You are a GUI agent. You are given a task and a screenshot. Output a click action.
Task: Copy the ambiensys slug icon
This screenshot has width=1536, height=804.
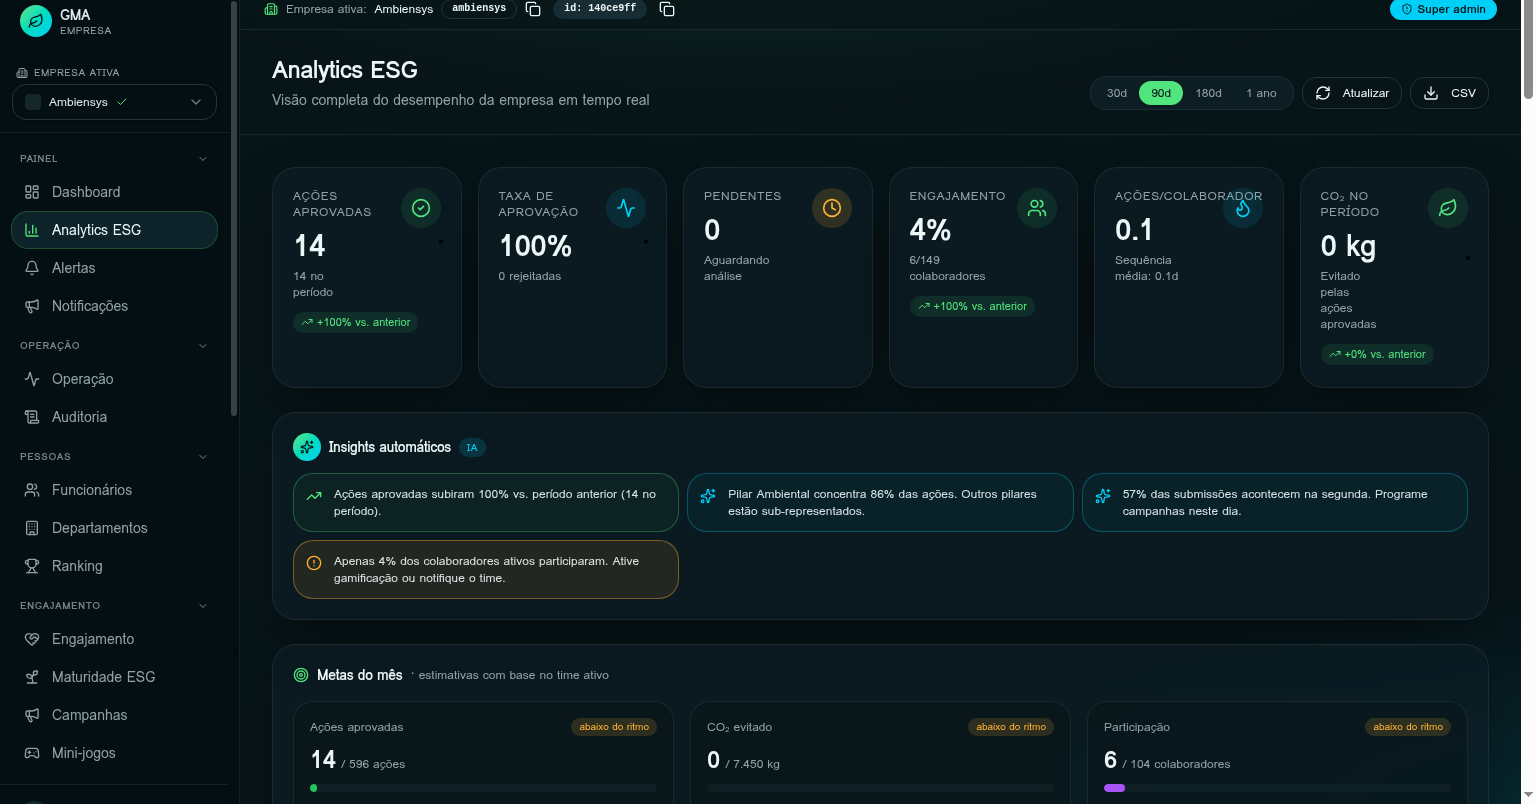533,9
